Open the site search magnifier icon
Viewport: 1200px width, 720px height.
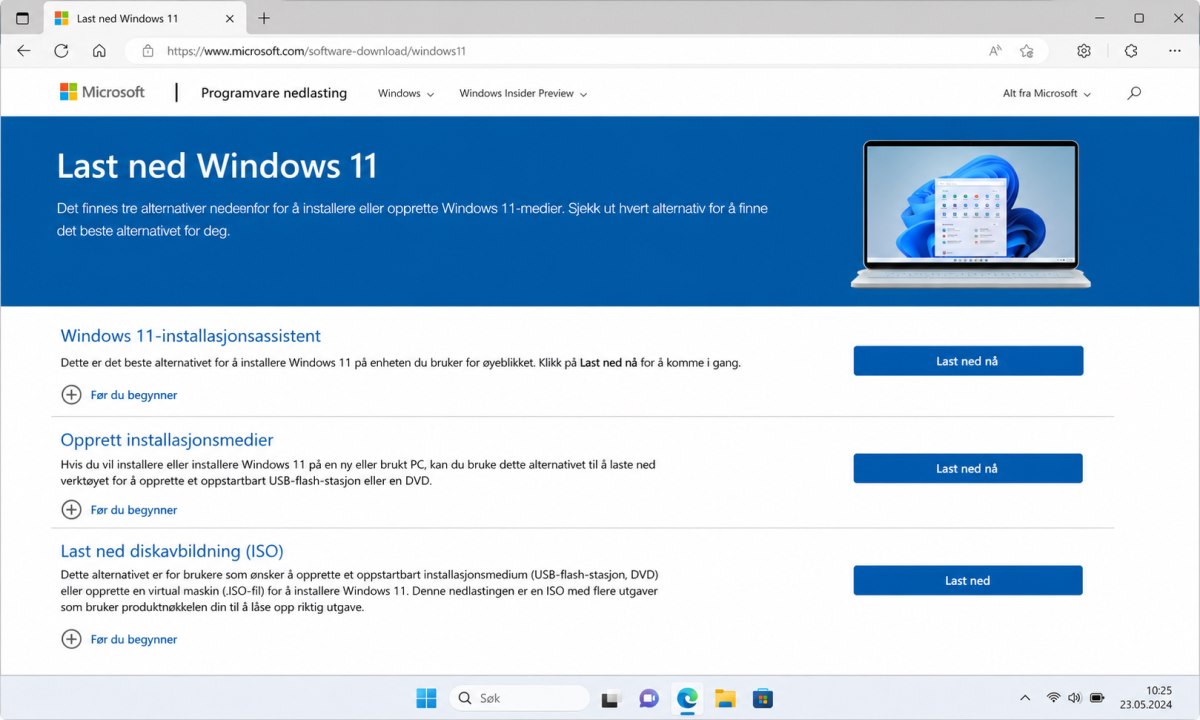(x=1134, y=93)
